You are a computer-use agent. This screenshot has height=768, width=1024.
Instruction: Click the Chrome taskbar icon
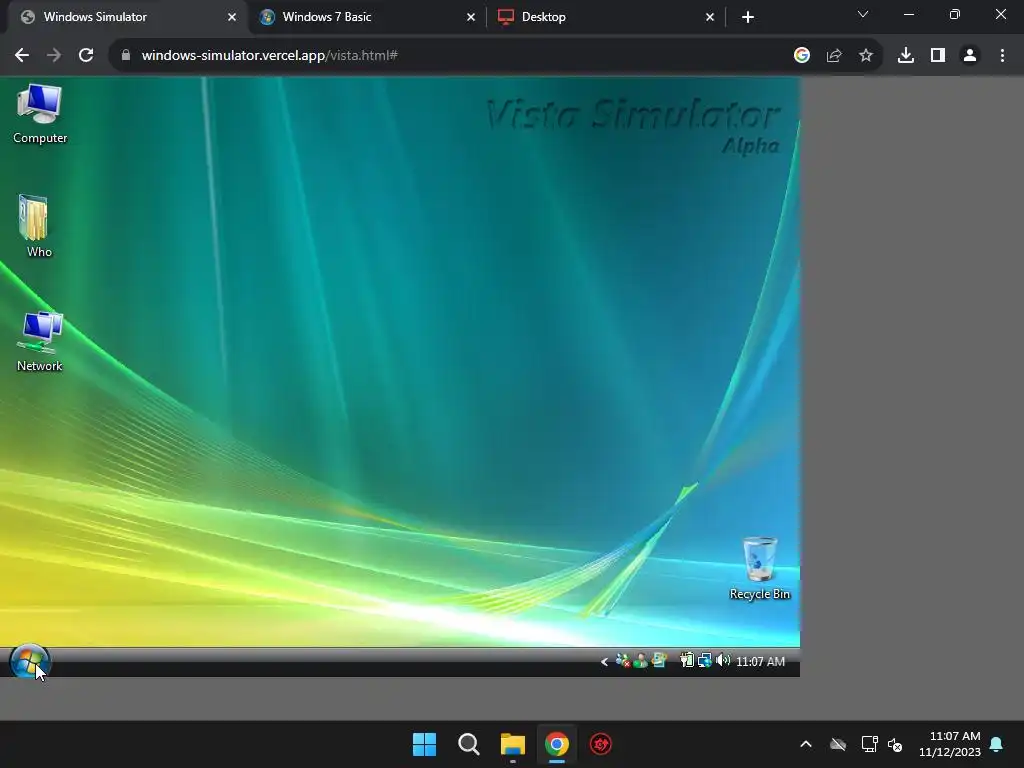click(x=557, y=744)
